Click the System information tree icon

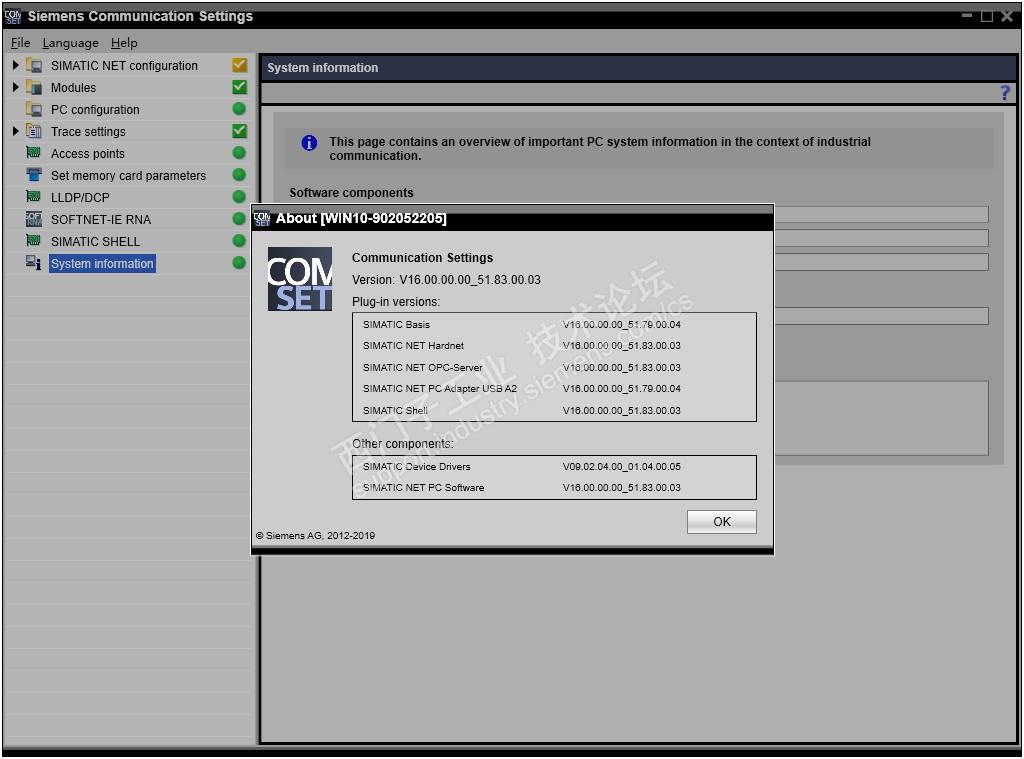33,263
